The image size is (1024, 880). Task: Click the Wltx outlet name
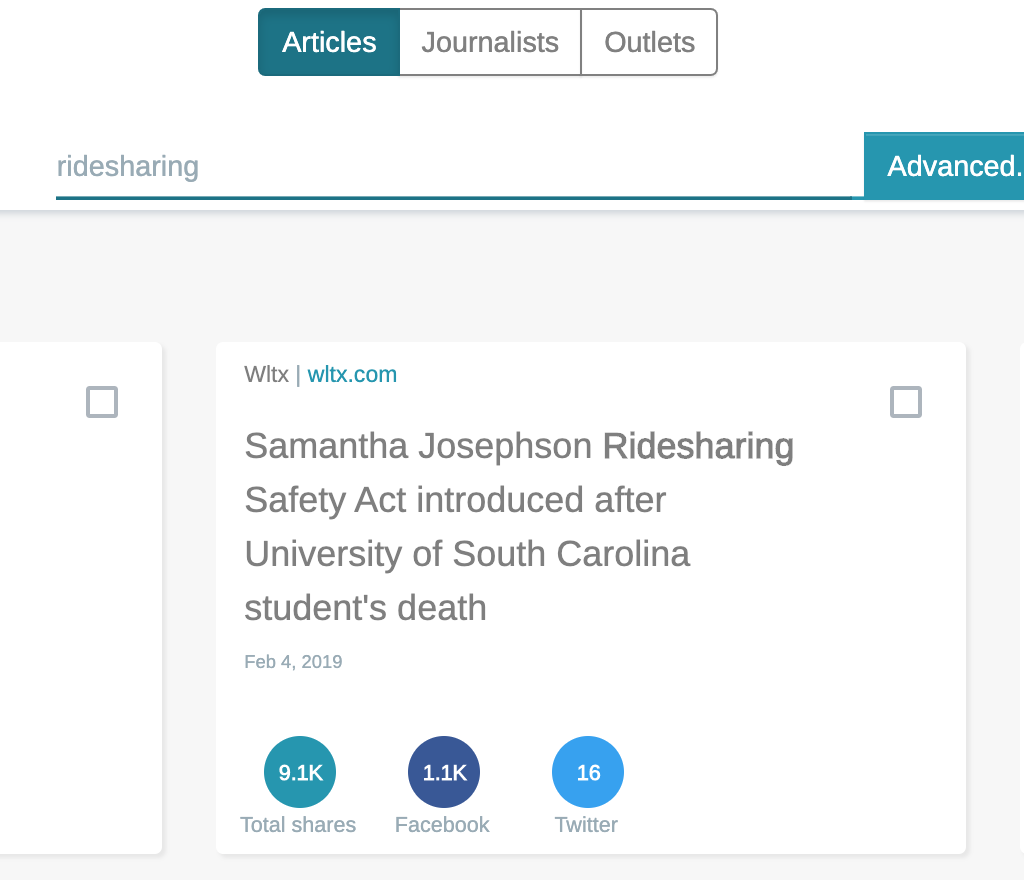pos(266,375)
